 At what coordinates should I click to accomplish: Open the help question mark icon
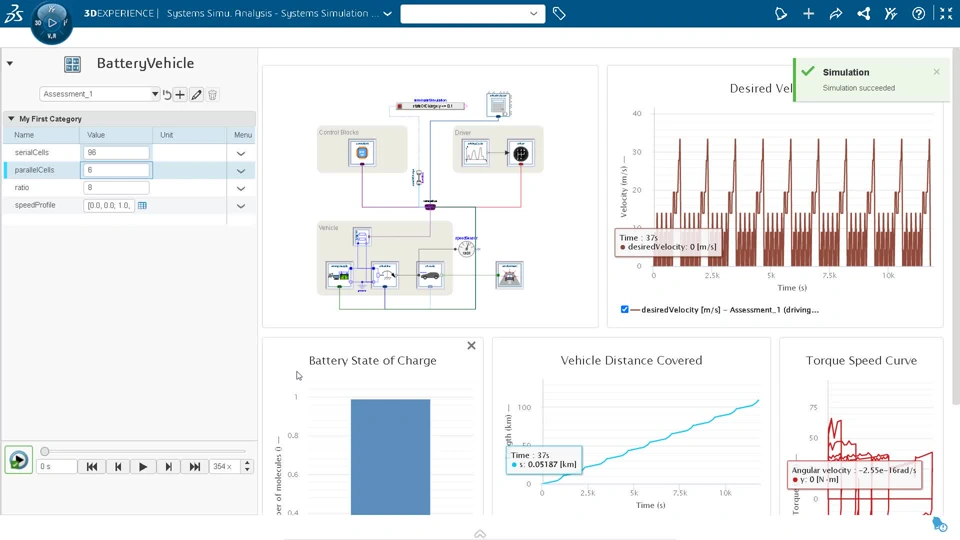(x=918, y=13)
